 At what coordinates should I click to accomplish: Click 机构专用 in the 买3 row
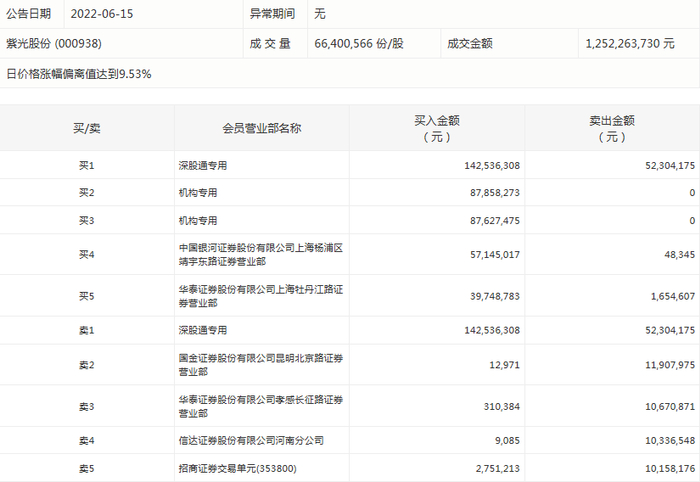click(198, 220)
